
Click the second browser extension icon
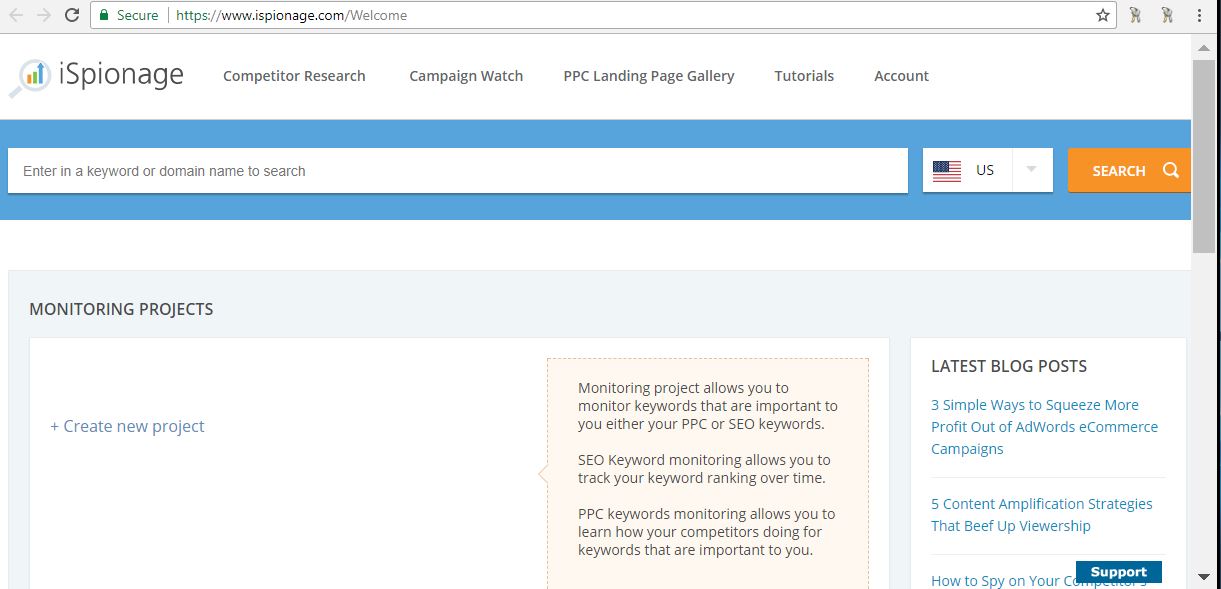click(1167, 15)
